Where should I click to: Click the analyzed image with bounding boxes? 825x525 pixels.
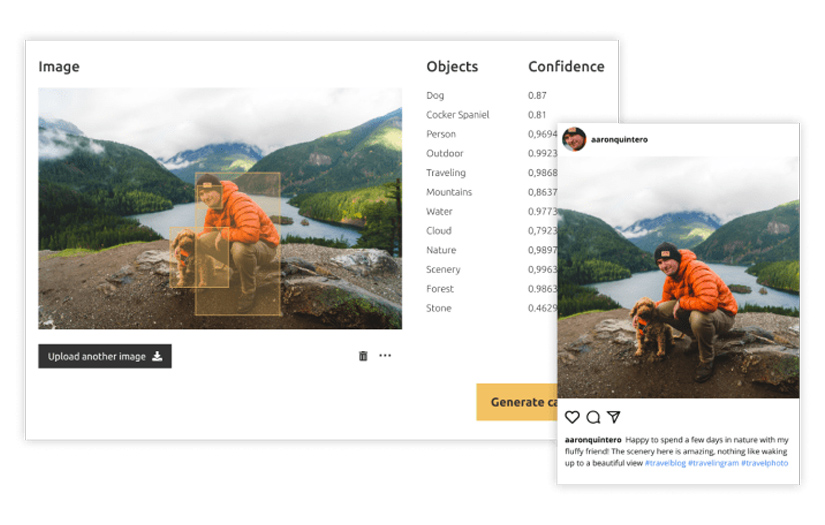pyautogui.click(x=220, y=208)
